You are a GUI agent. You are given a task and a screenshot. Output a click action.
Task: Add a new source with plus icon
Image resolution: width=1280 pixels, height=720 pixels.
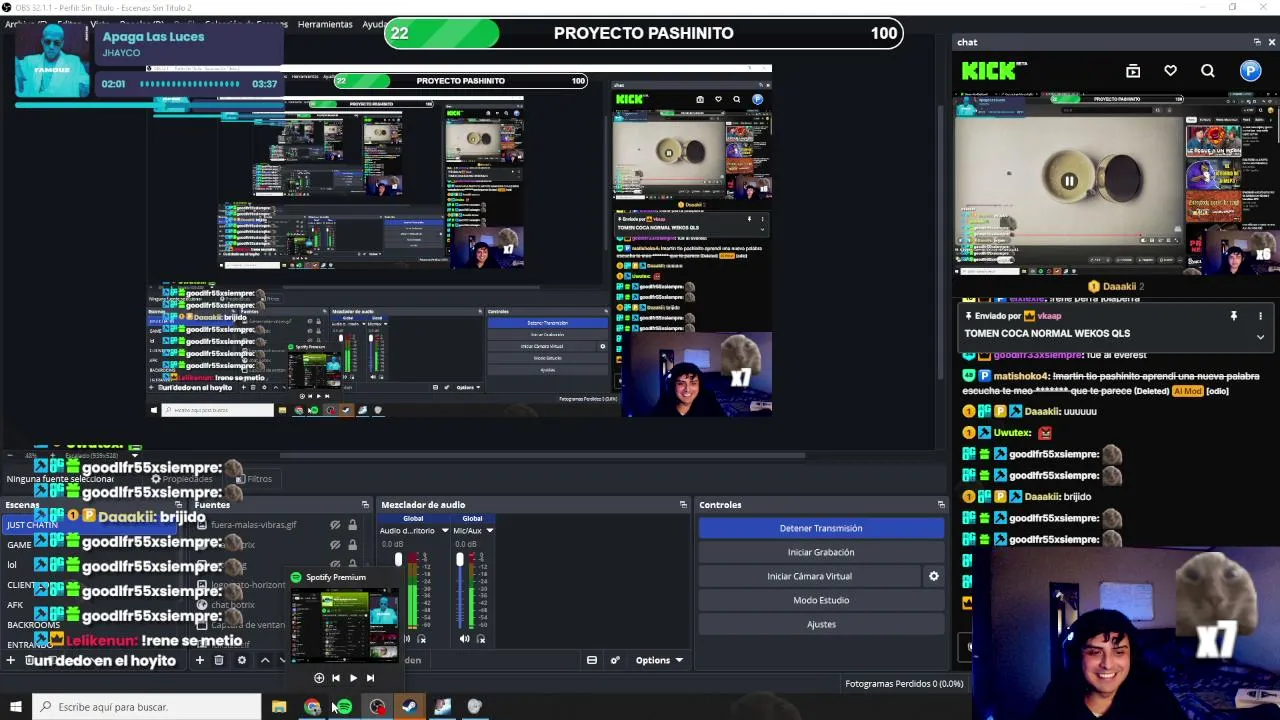coord(199,660)
